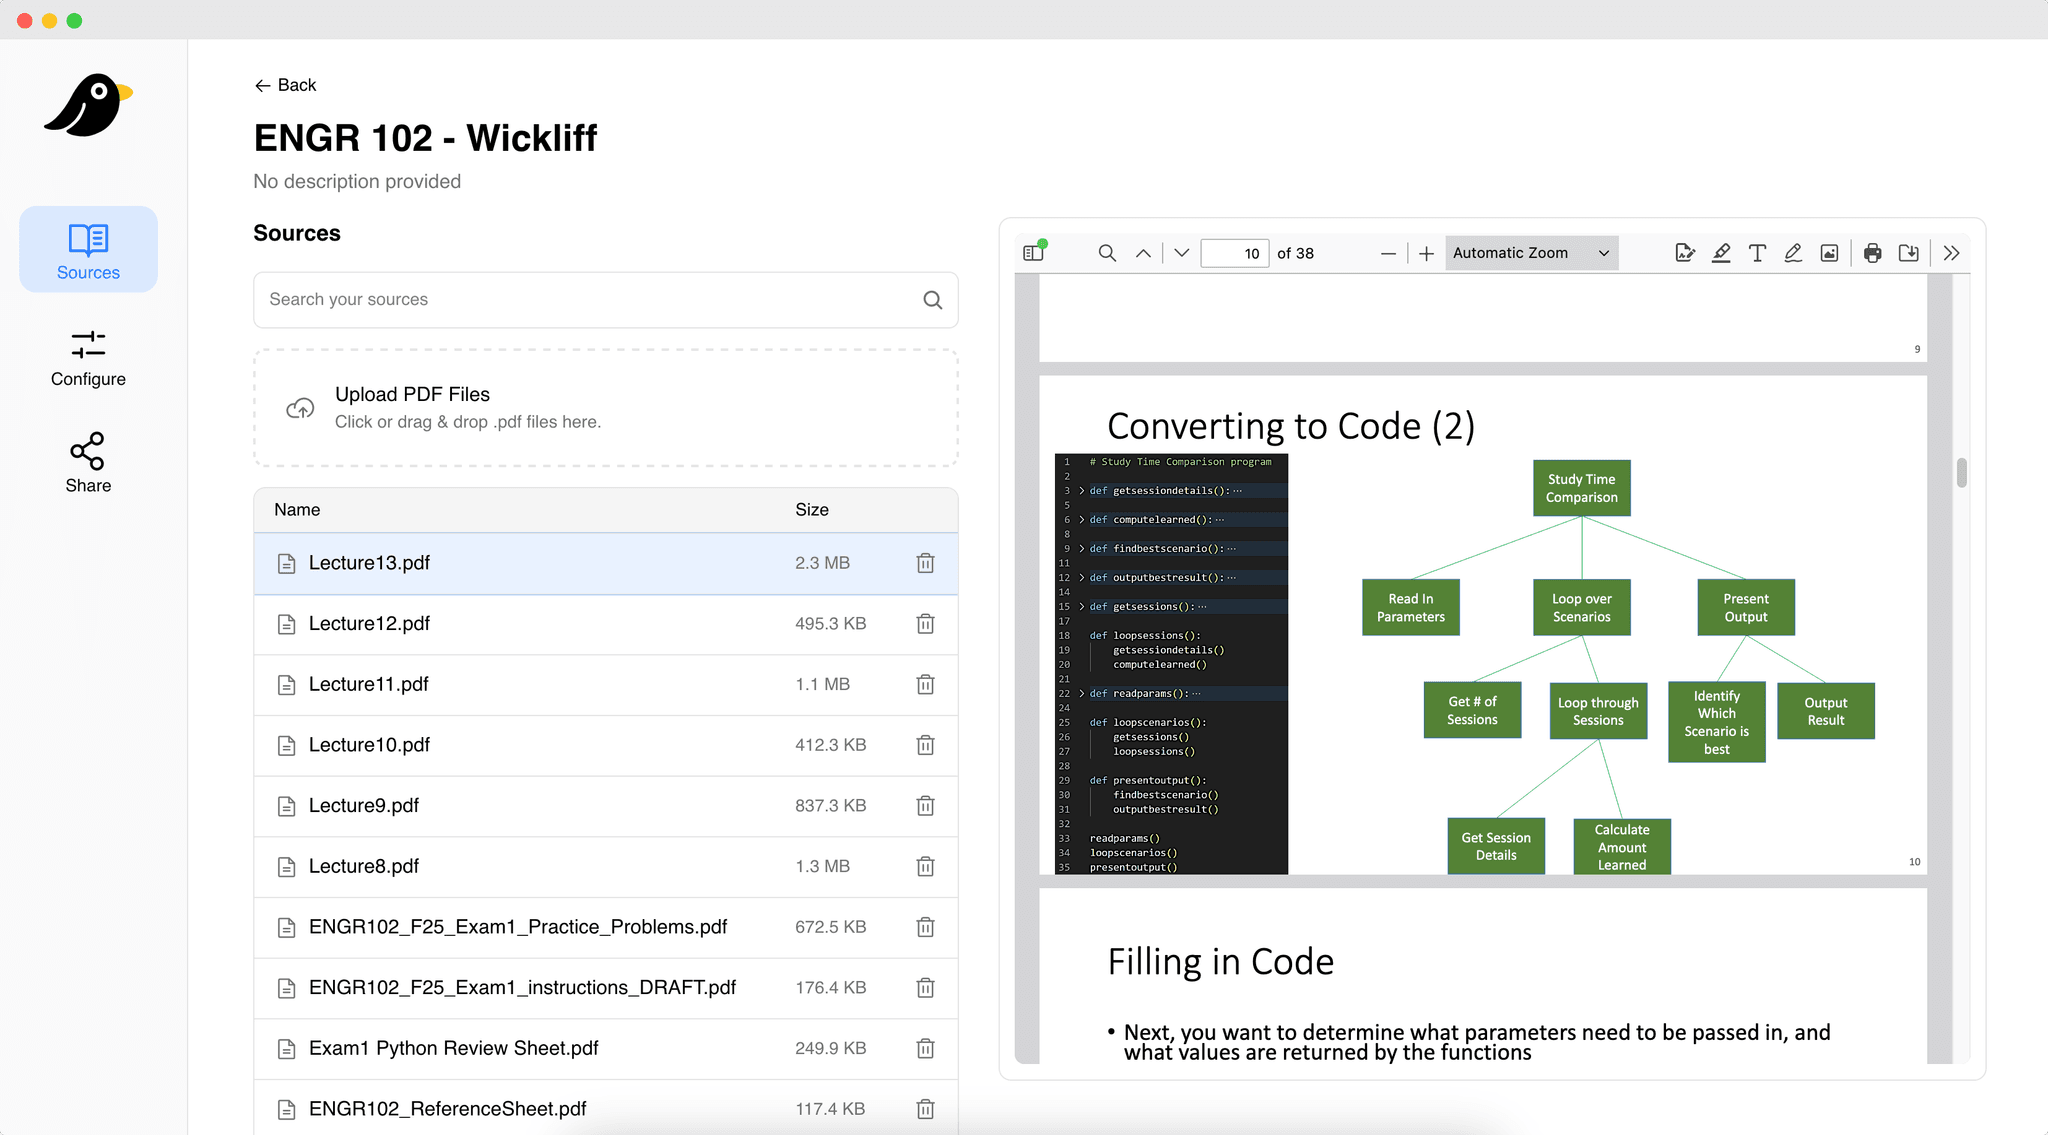Toggle the PDF sidebar panel
The image size is (2048, 1135).
(1033, 252)
